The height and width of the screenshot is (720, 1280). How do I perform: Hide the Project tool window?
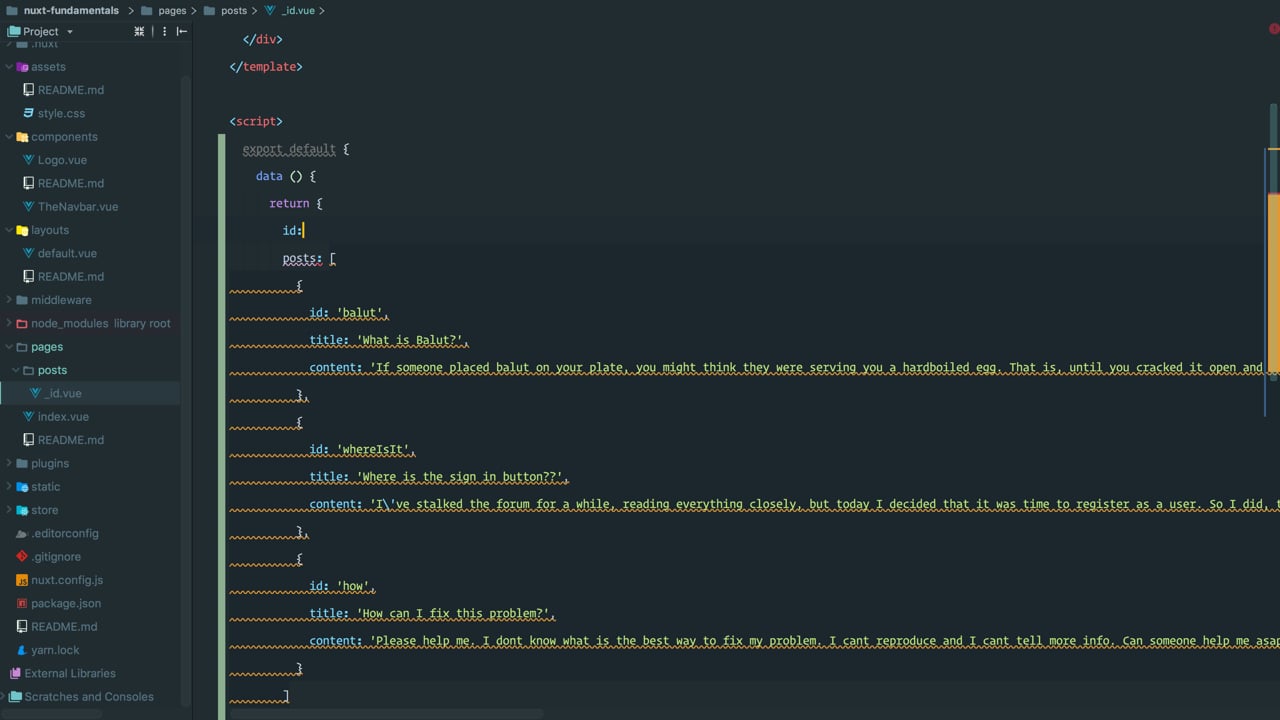click(182, 31)
